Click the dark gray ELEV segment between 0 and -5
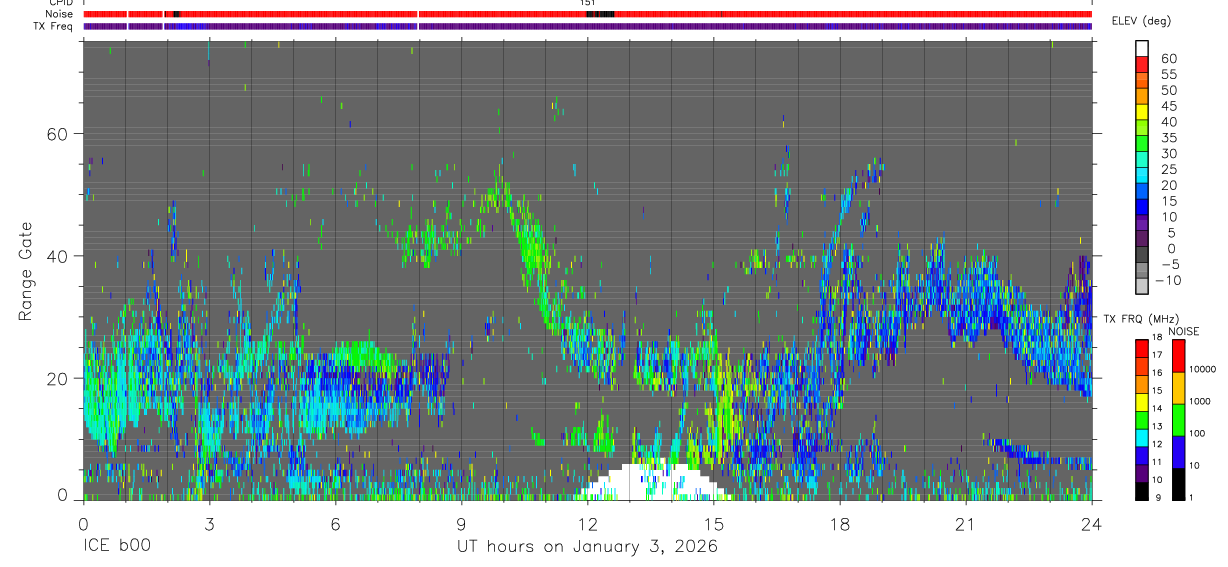 1142,256
